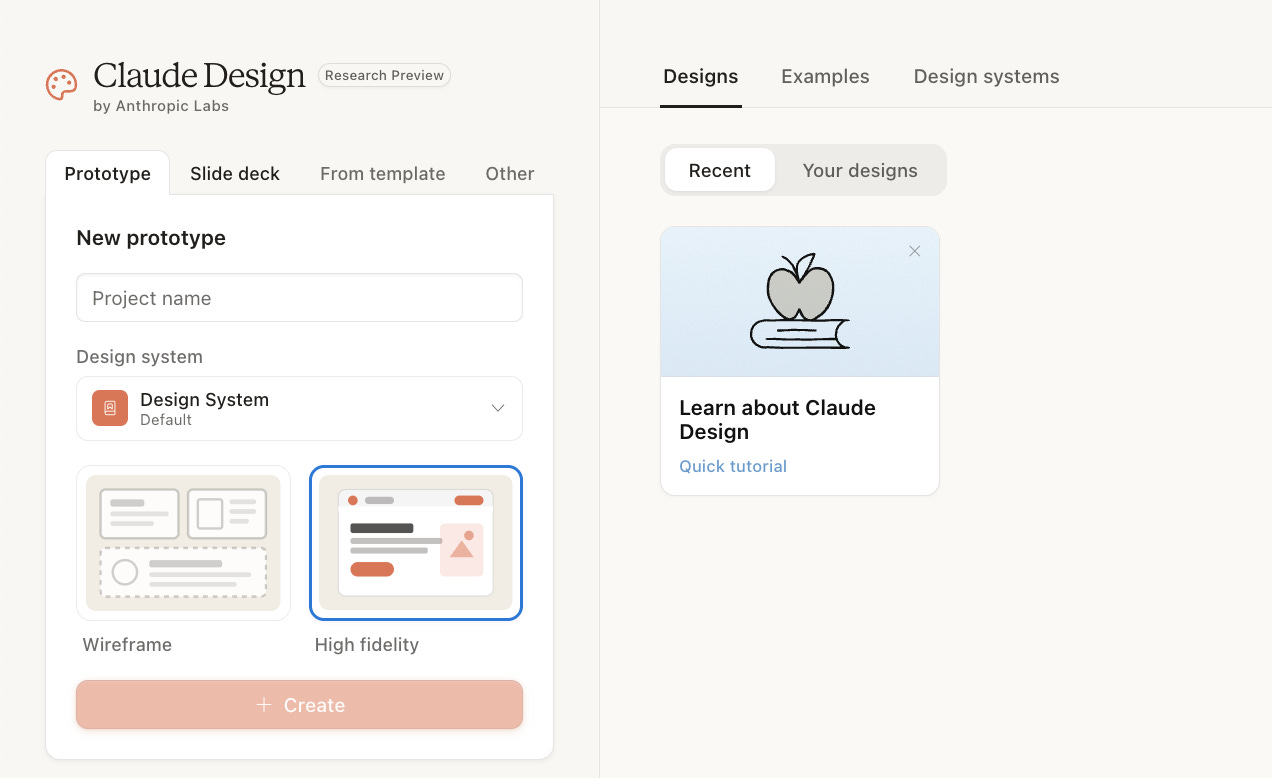This screenshot has width=1272, height=778.
Task: Click the Research Preview badge
Action: click(x=384, y=75)
